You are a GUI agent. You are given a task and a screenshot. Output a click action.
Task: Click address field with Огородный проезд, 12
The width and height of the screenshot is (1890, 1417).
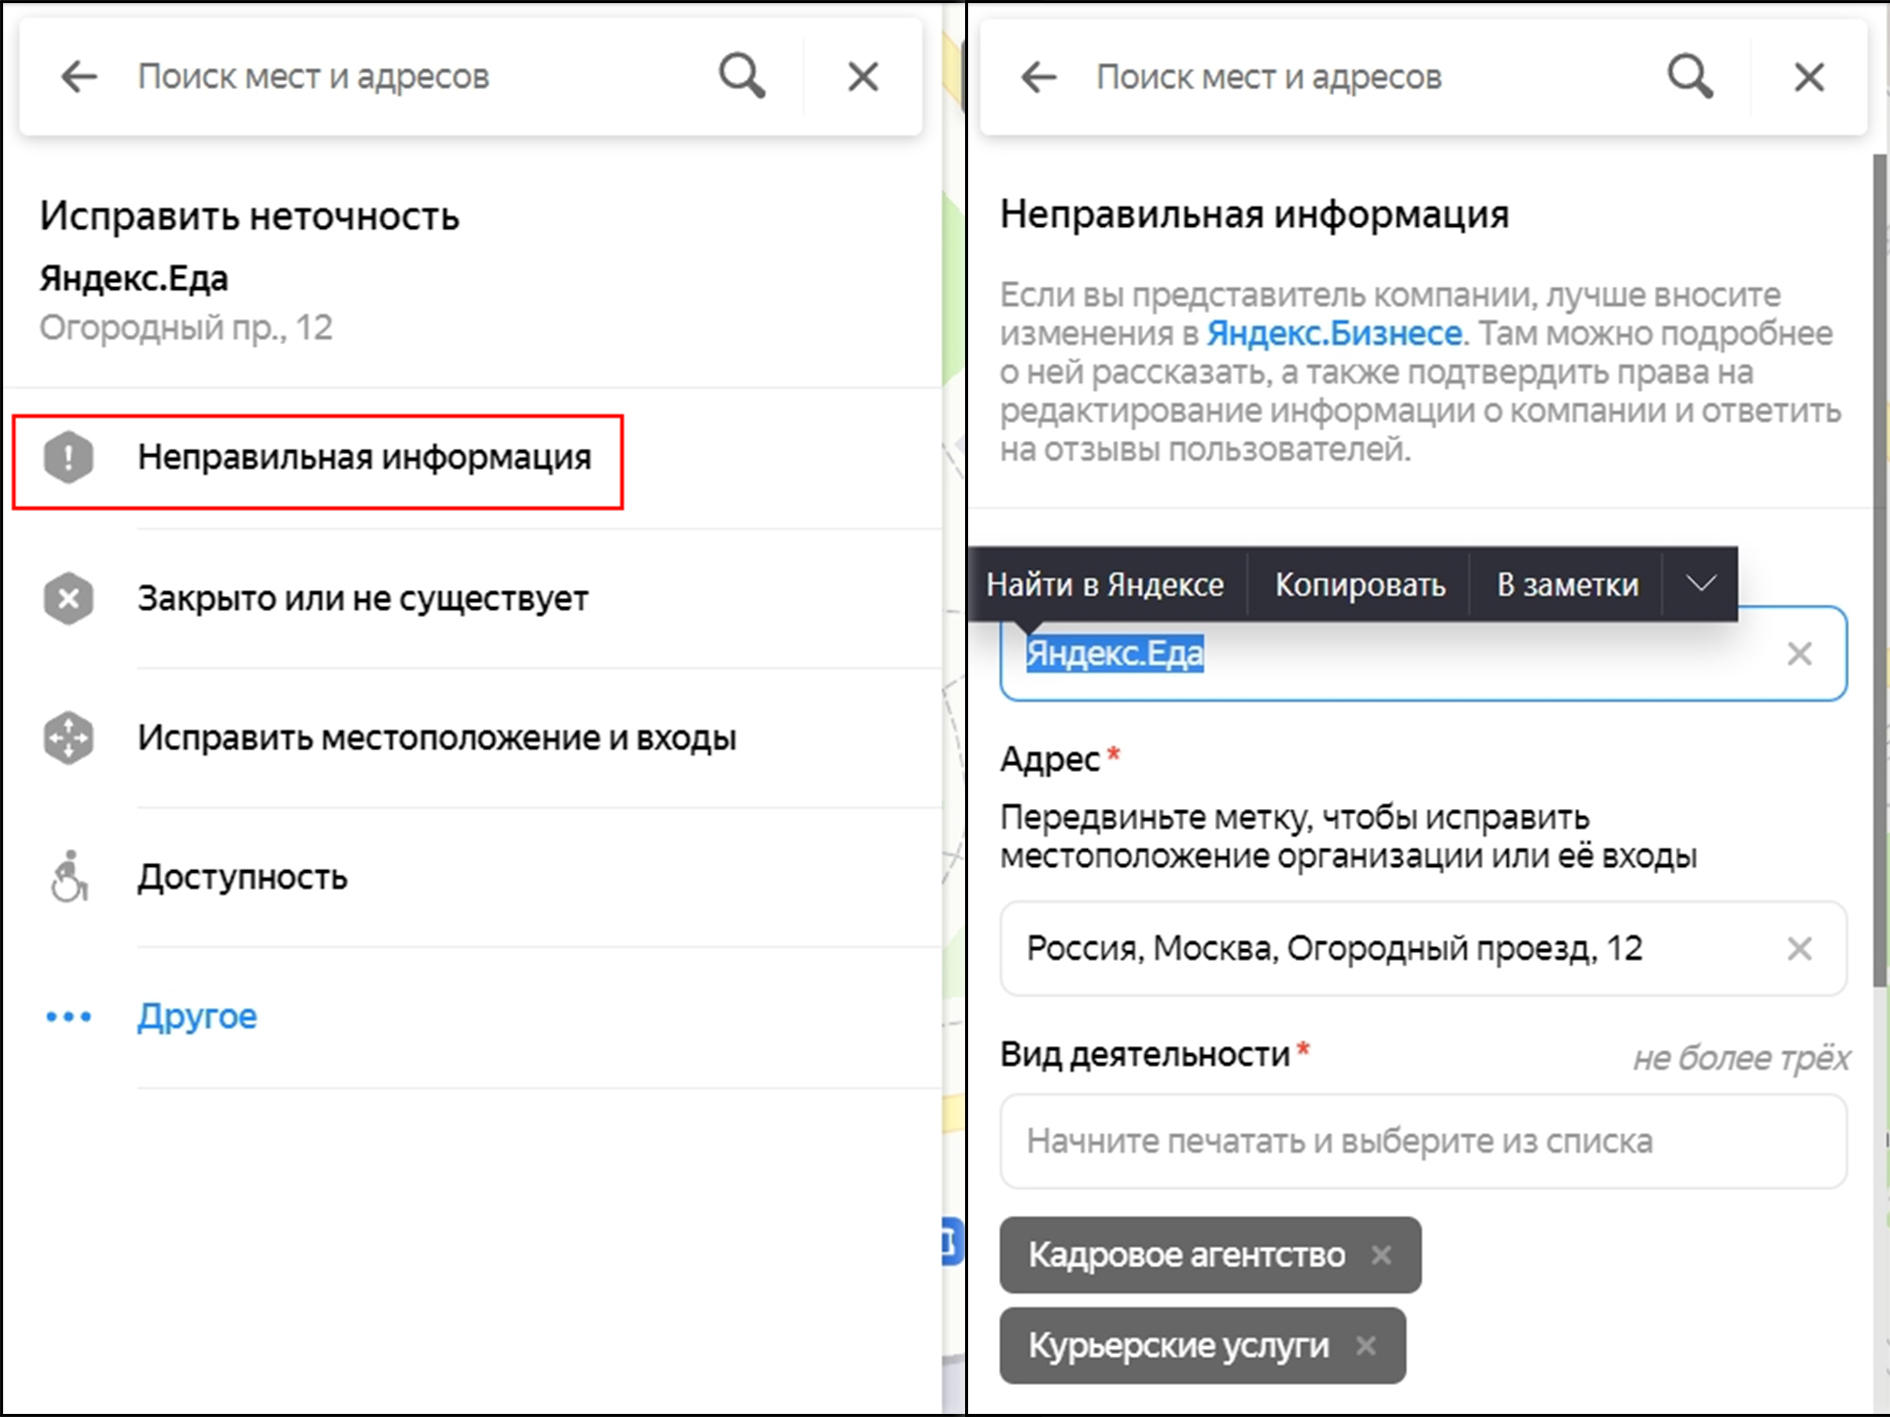tap(1423, 948)
